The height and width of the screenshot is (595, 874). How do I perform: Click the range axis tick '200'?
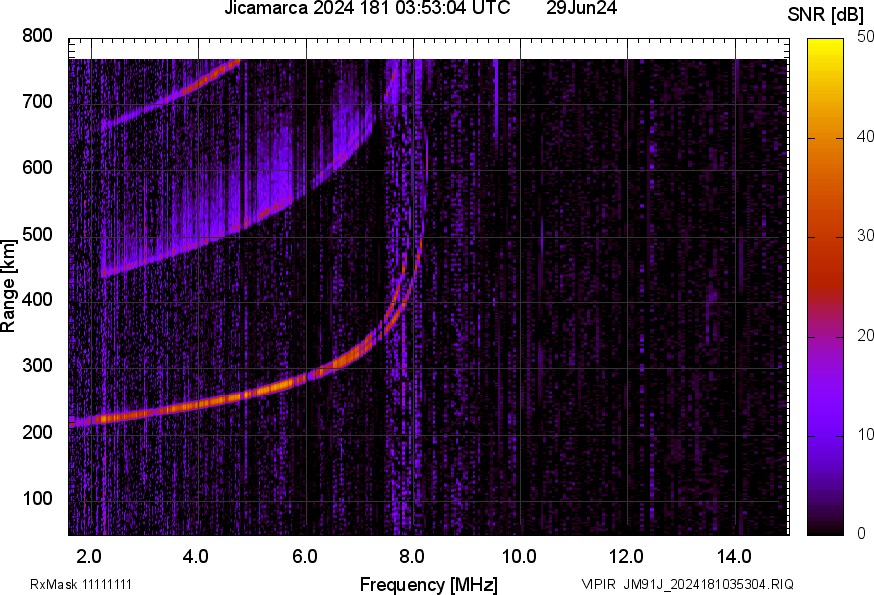pos(37,432)
